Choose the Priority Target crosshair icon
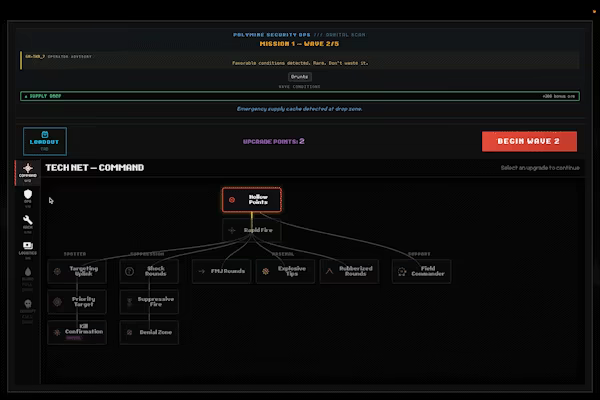The width and height of the screenshot is (600, 400). (57, 302)
